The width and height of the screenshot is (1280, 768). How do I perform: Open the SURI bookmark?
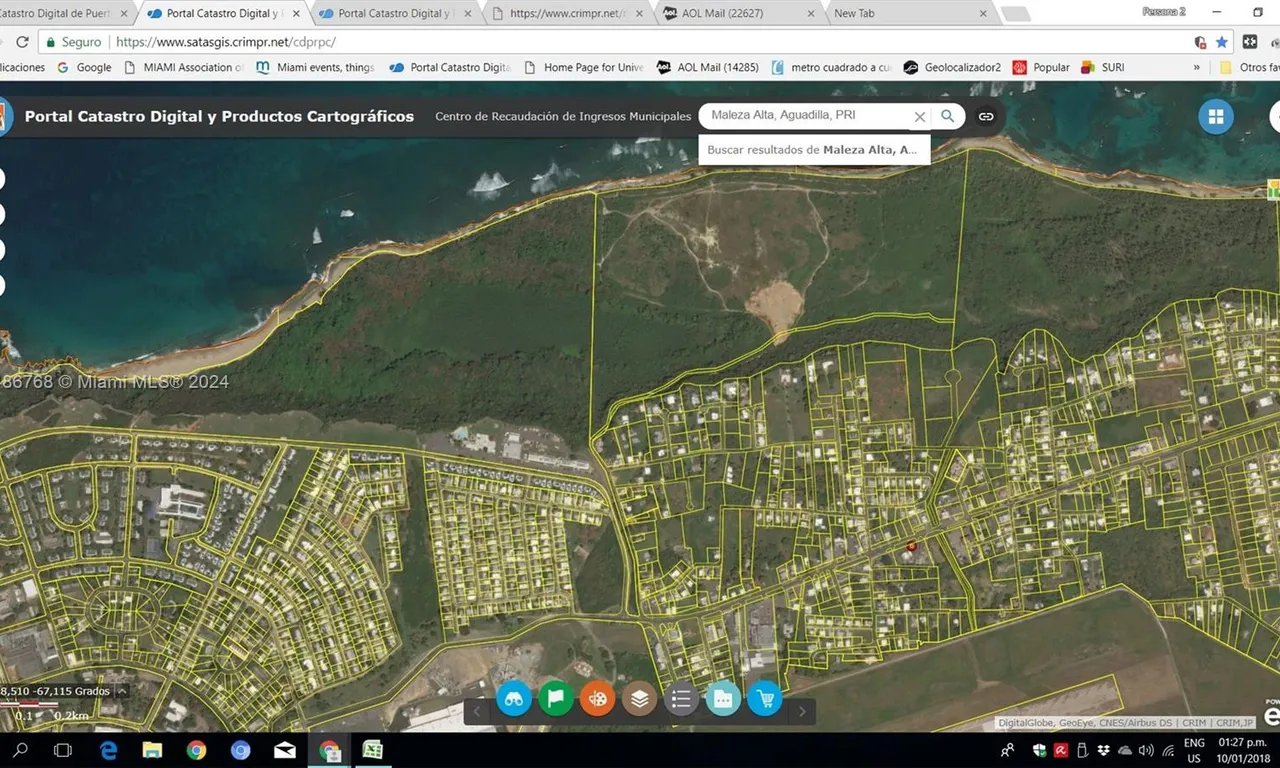pos(1103,67)
